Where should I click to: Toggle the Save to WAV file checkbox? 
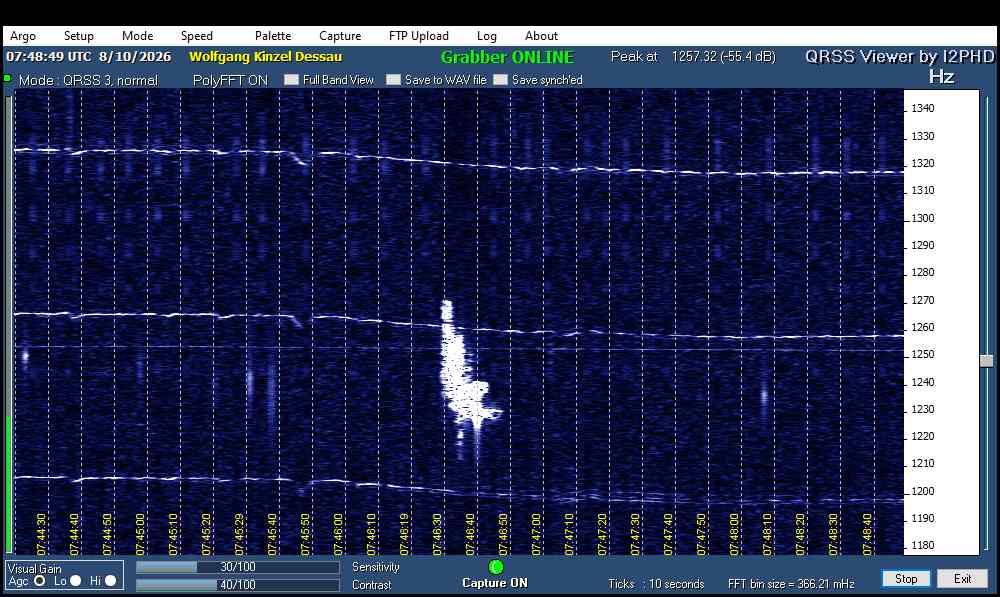[393, 80]
